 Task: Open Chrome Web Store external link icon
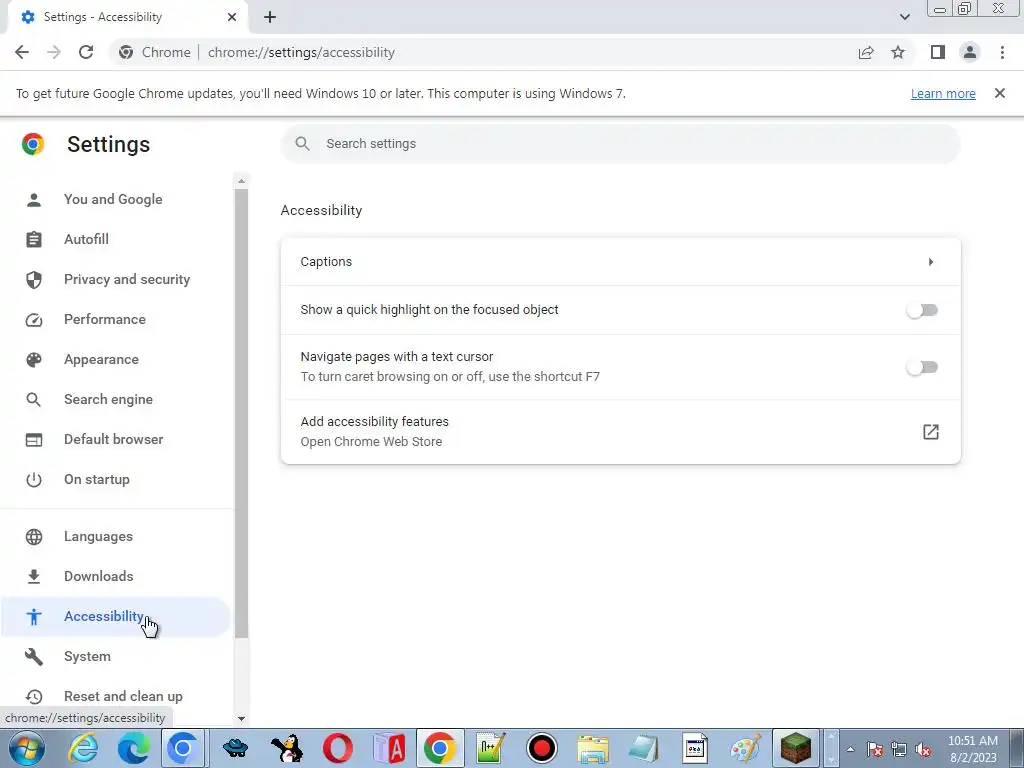pos(931,432)
